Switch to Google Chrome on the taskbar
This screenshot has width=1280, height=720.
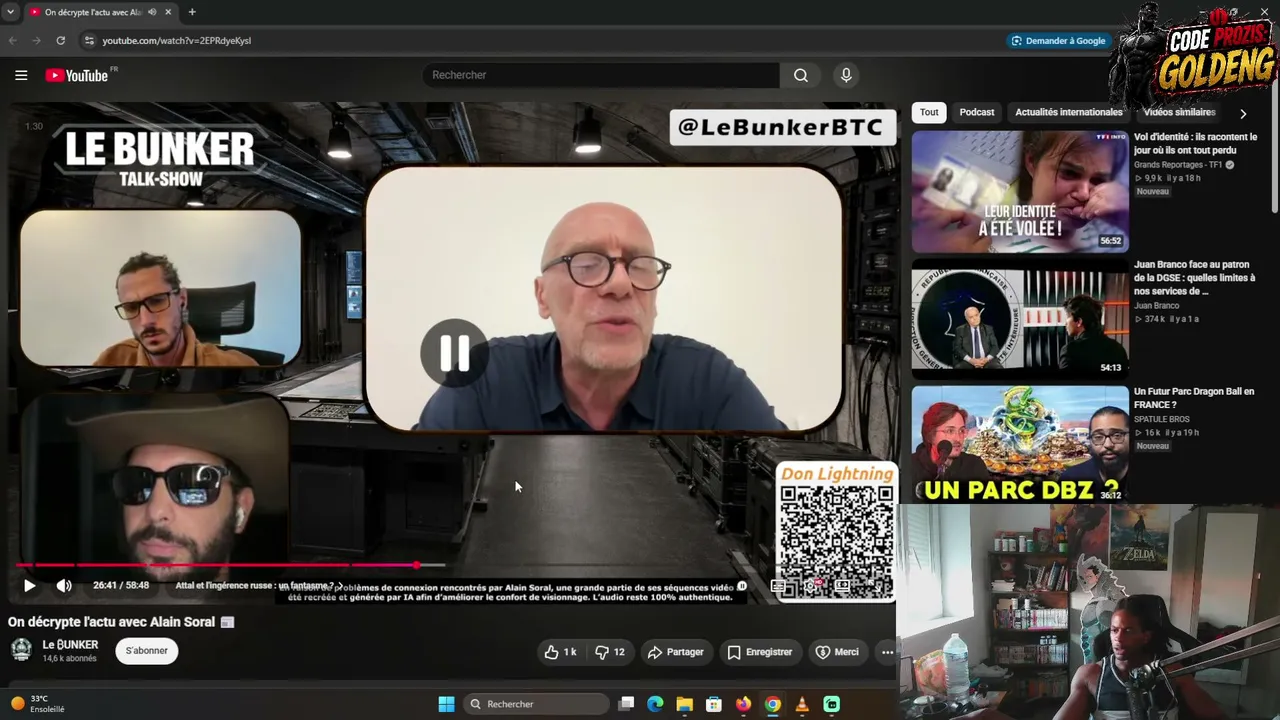772,704
